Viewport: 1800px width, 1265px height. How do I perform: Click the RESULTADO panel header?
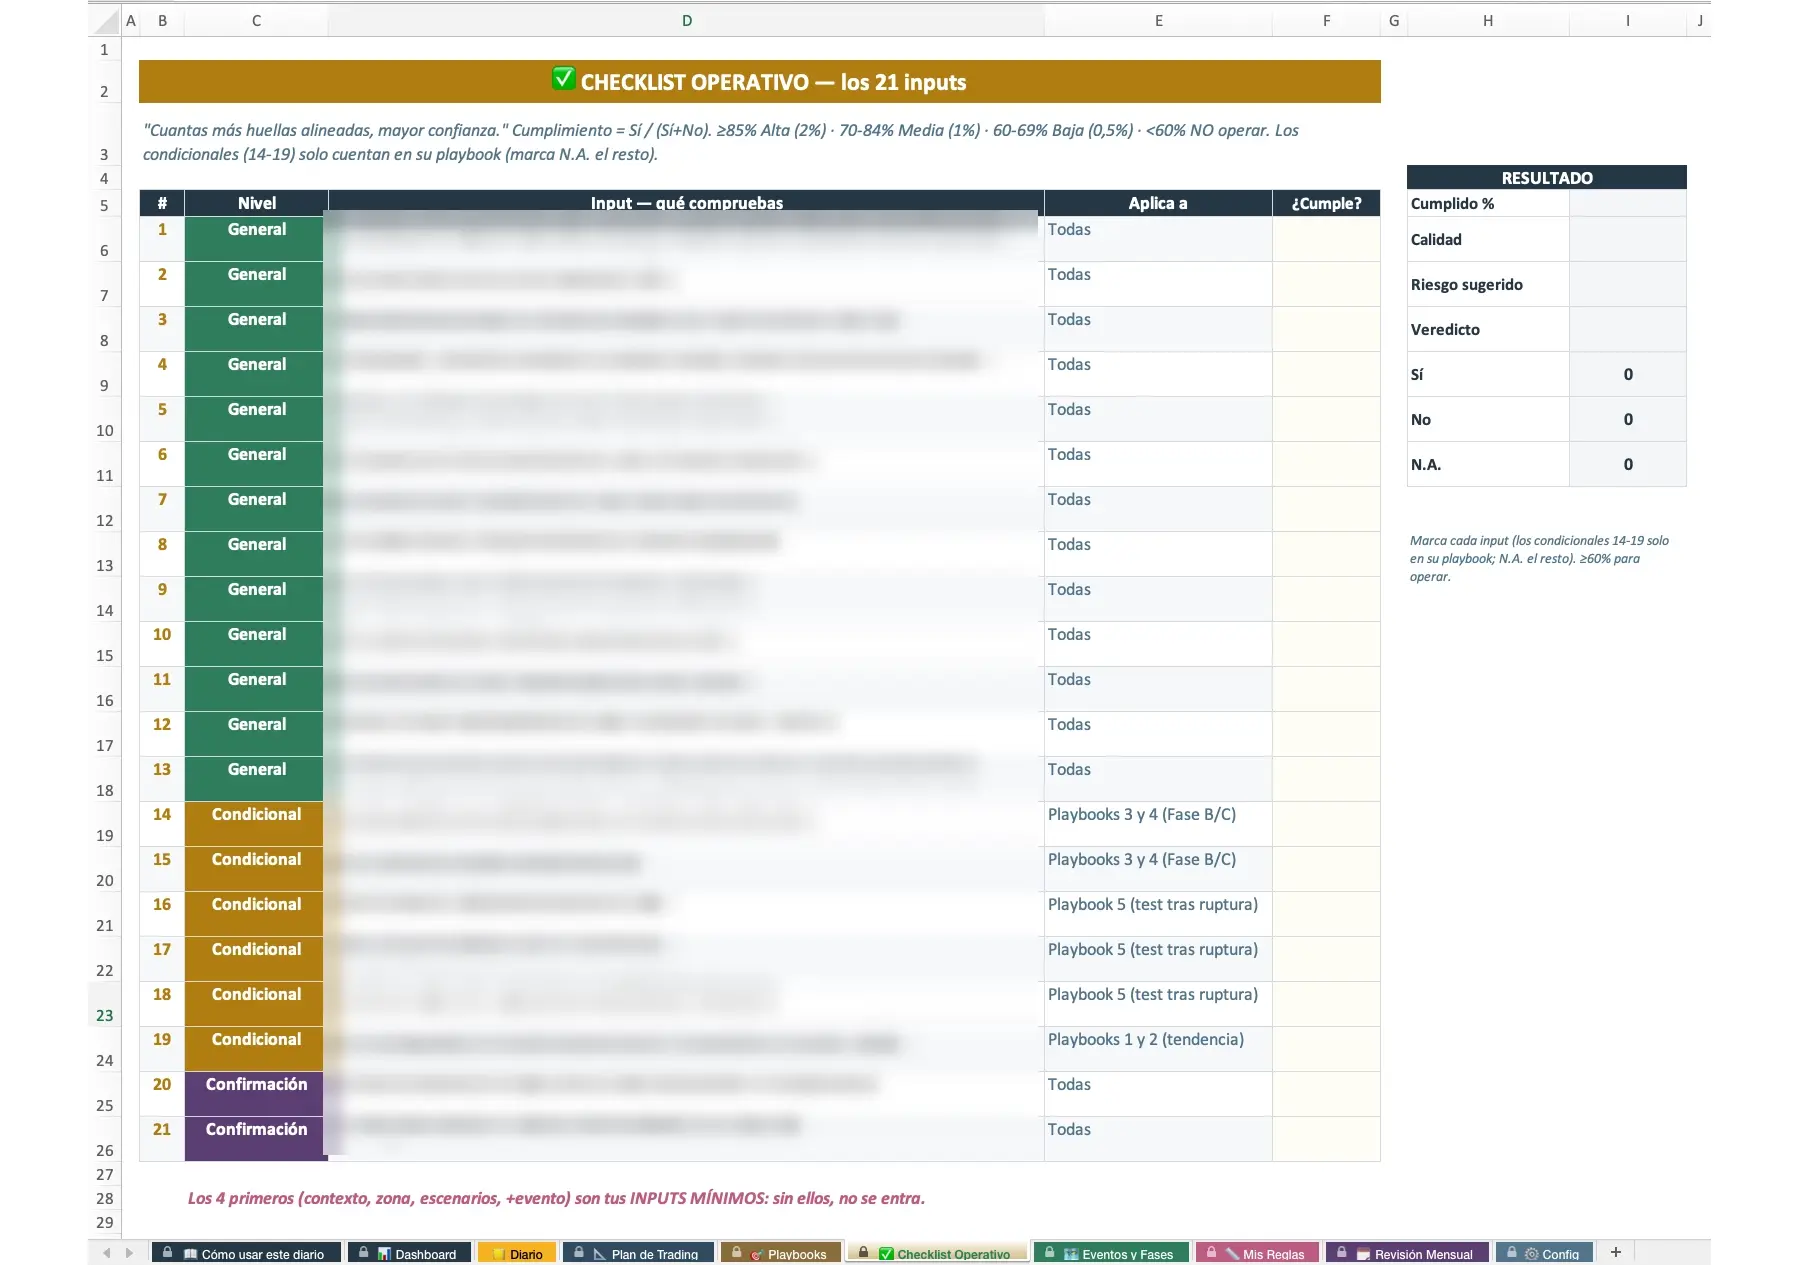[x=1546, y=177]
